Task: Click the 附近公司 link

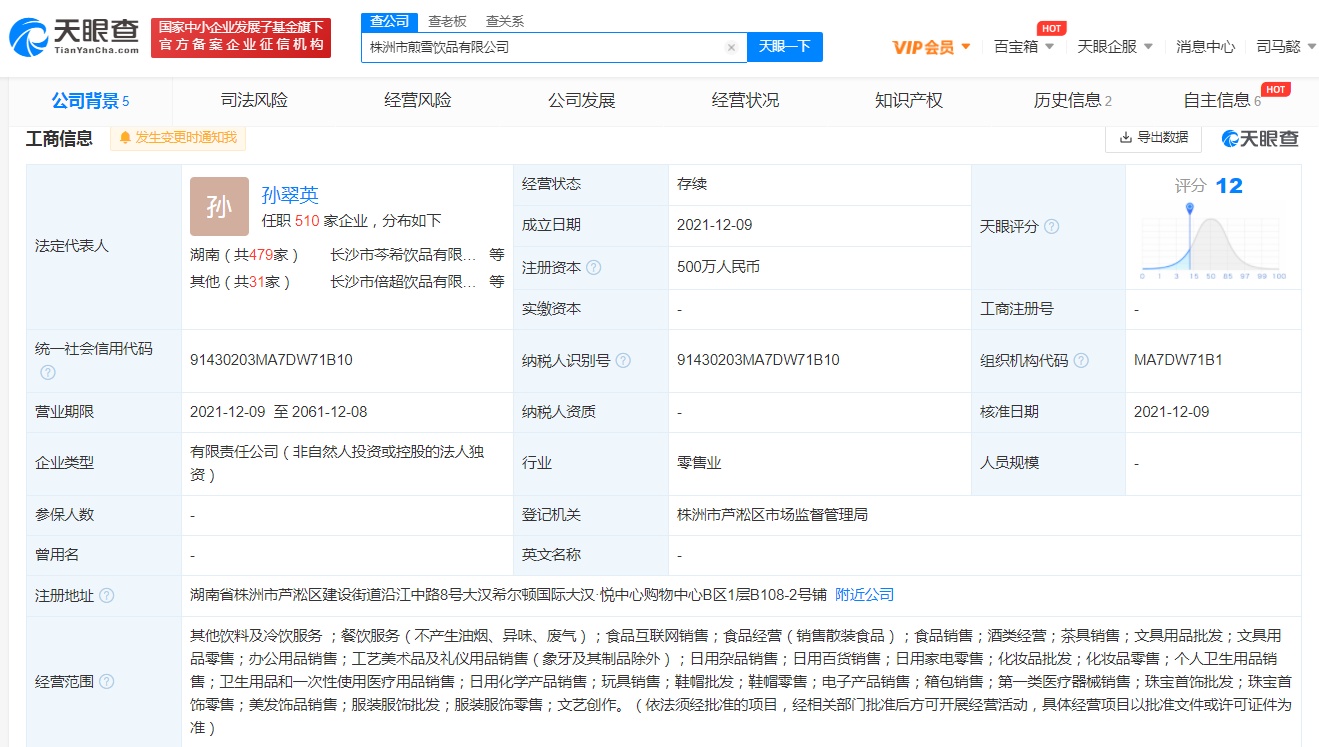Action: [x=864, y=595]
